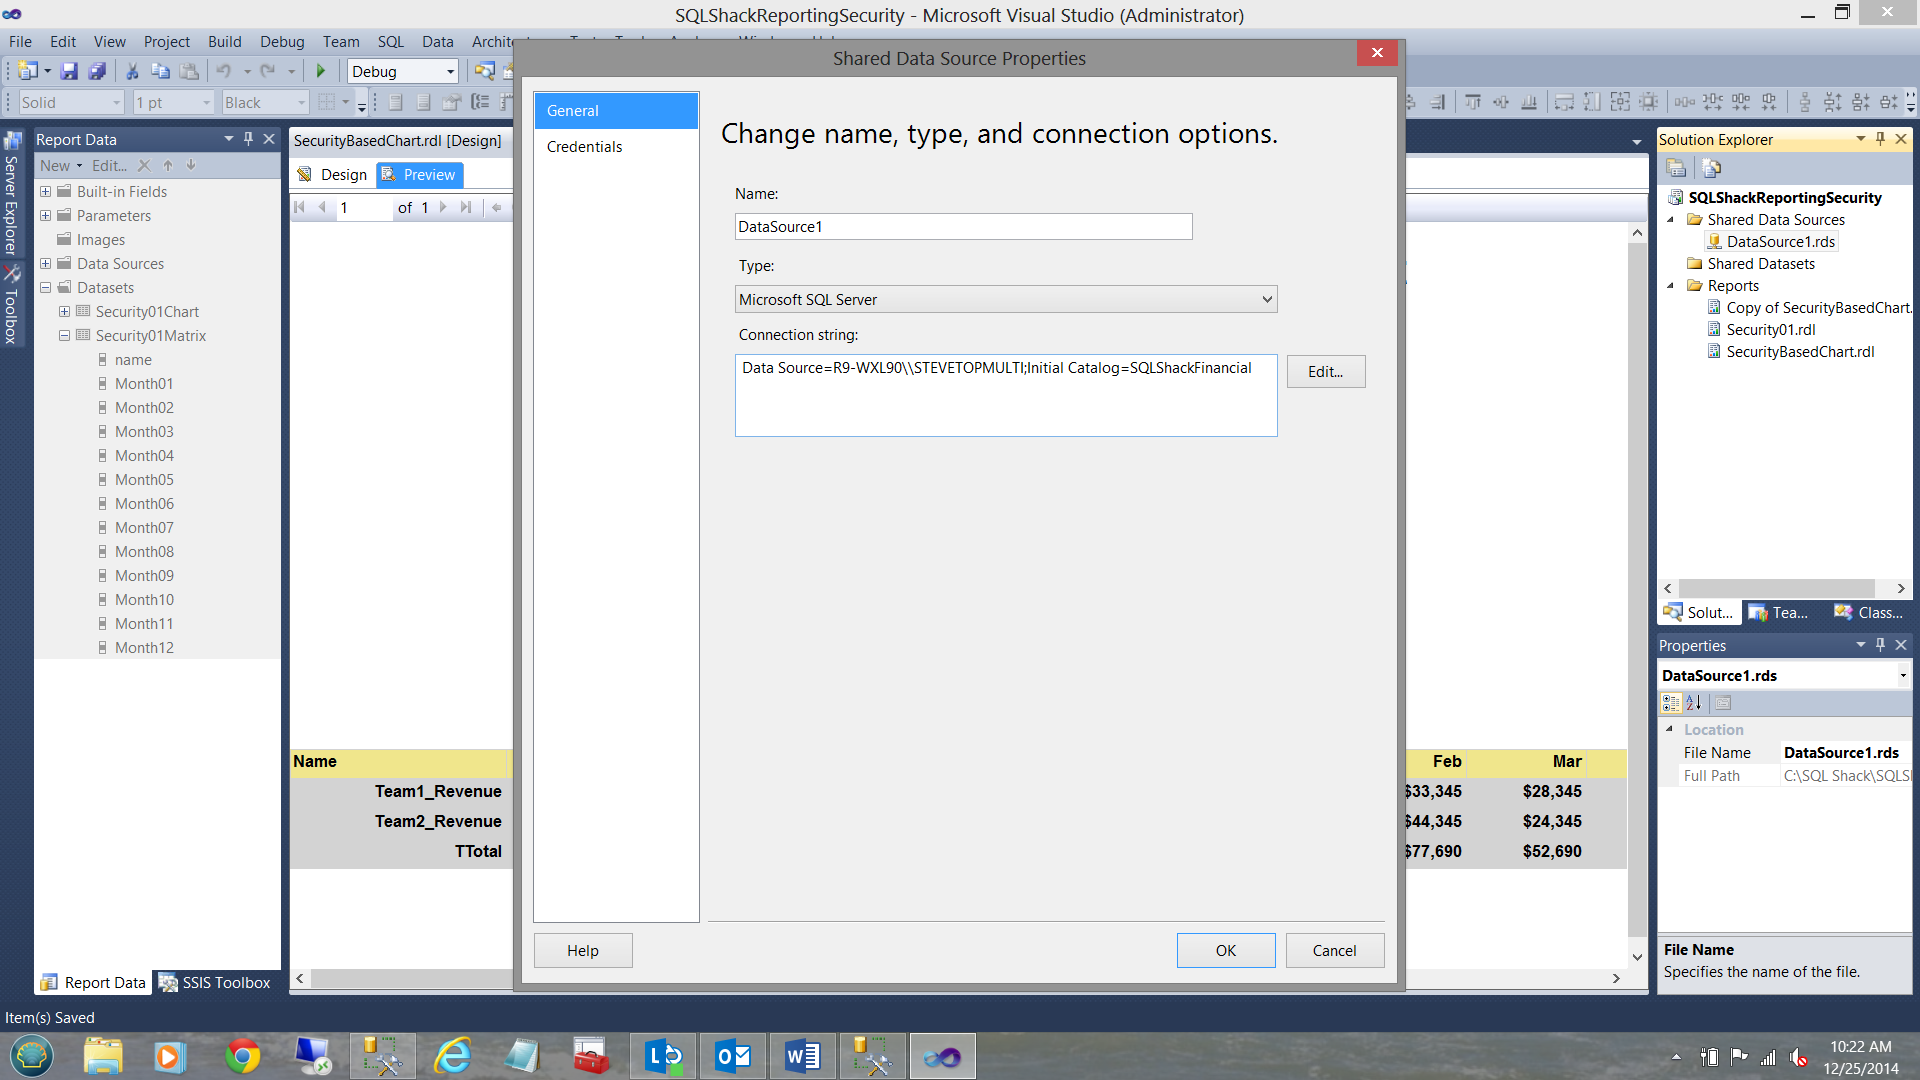Click the Cut scissors icon
Image resolution: width=1920 pixels, height=1080 pixels.
(x=132, y=71)
